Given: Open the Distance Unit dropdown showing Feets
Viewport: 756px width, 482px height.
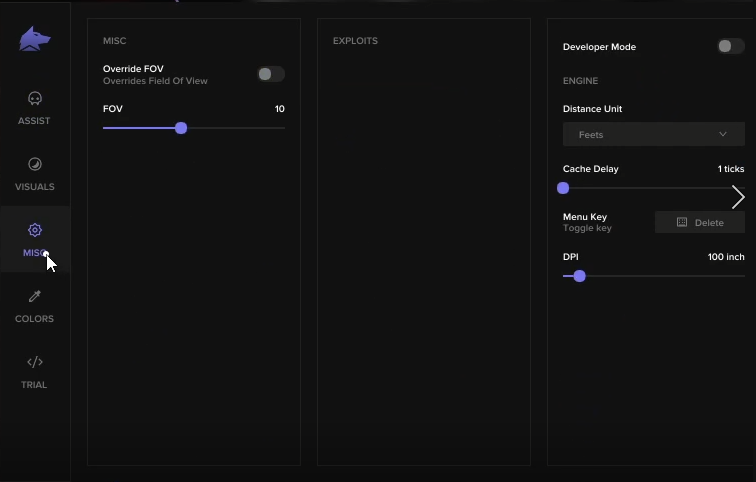Looking at the screenshot, I should click(x=653, y=134).
